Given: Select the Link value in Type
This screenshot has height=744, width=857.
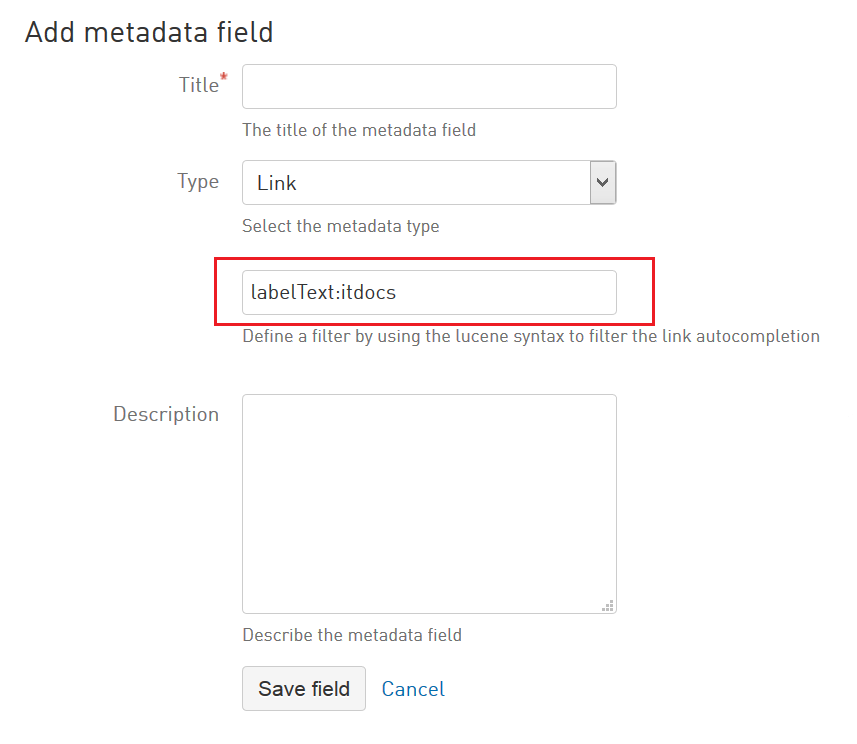Looking at the screenshot, I should [277, 184].
